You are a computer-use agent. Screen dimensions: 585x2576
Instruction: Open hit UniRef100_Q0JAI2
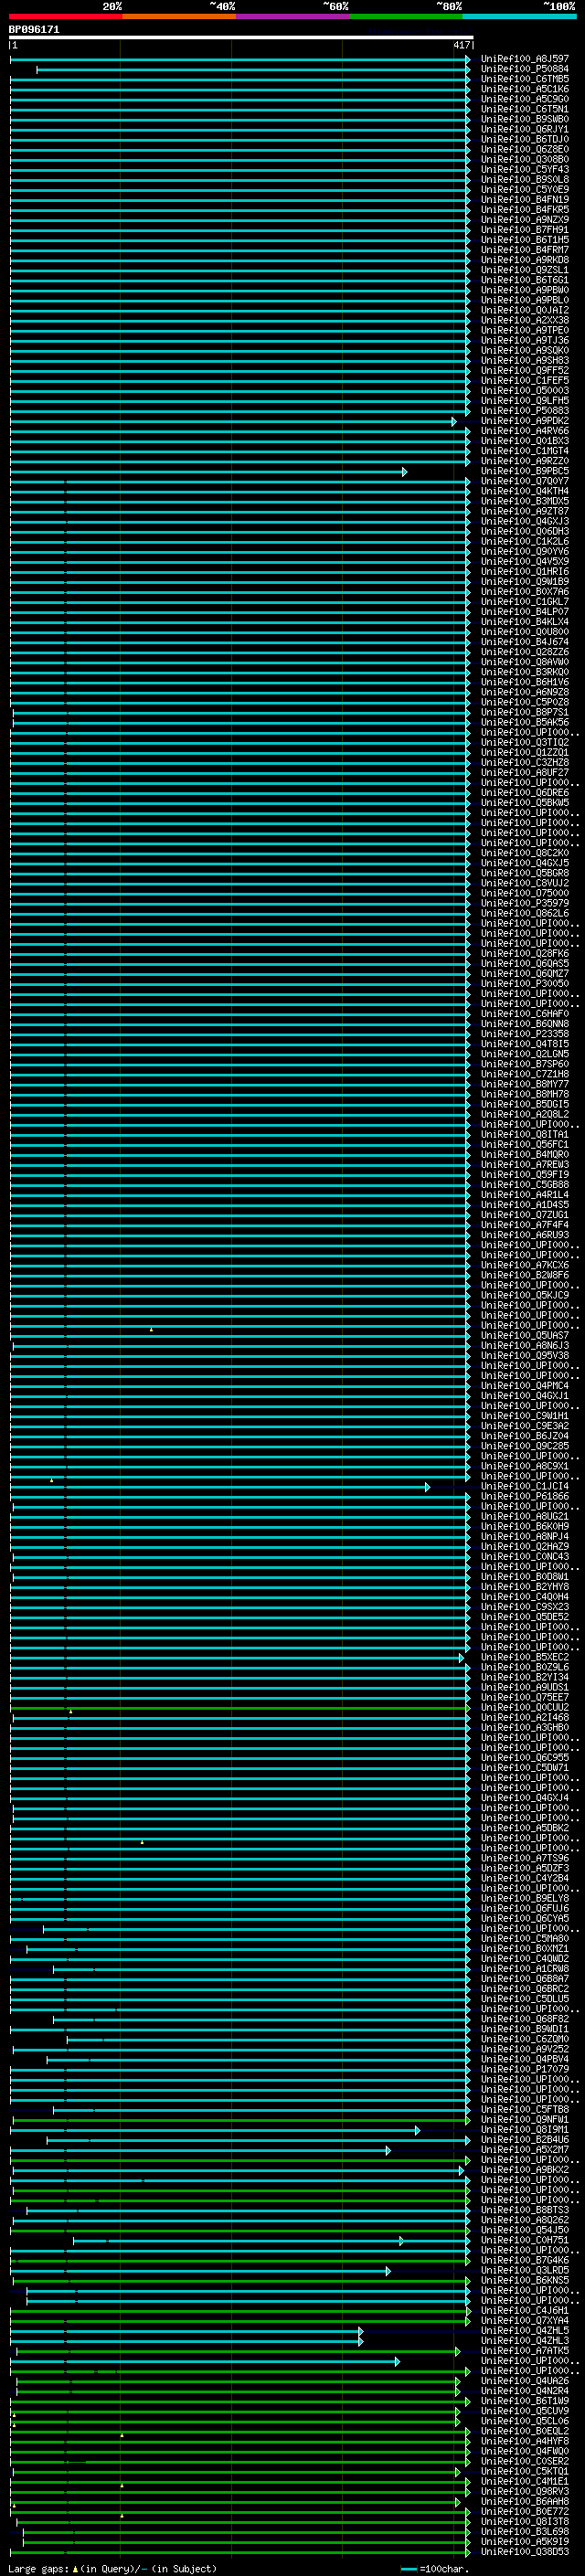point(524,310)
